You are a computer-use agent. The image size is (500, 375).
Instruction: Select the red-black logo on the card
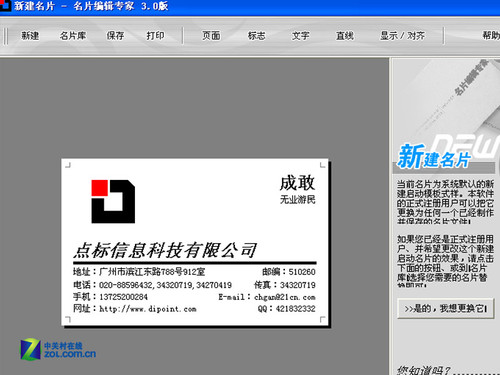tap(113, 201)
